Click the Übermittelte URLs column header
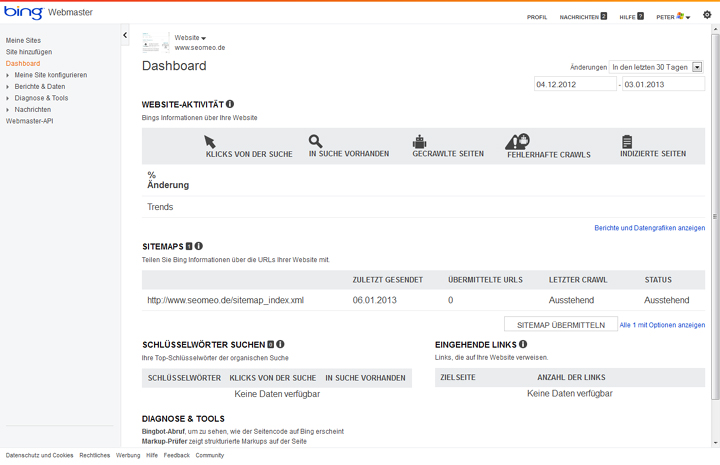The height and width of the screenshot is (465, 720). 485,280
